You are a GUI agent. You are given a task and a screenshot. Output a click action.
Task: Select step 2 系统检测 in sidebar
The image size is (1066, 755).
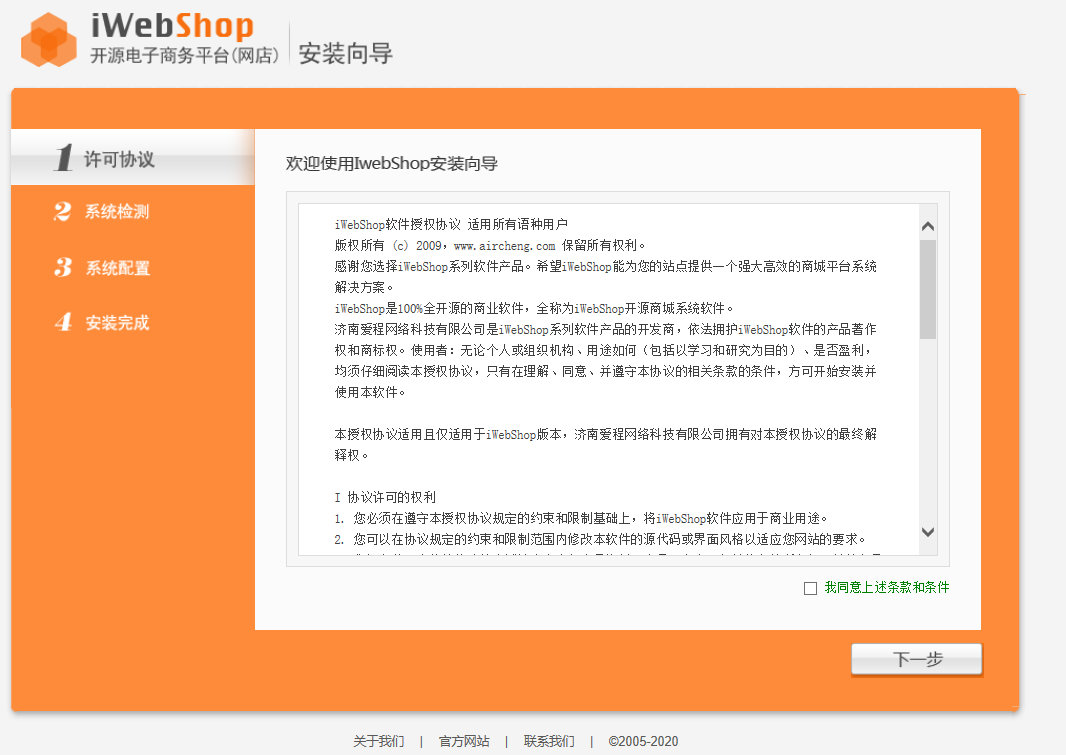coord(102,211)
